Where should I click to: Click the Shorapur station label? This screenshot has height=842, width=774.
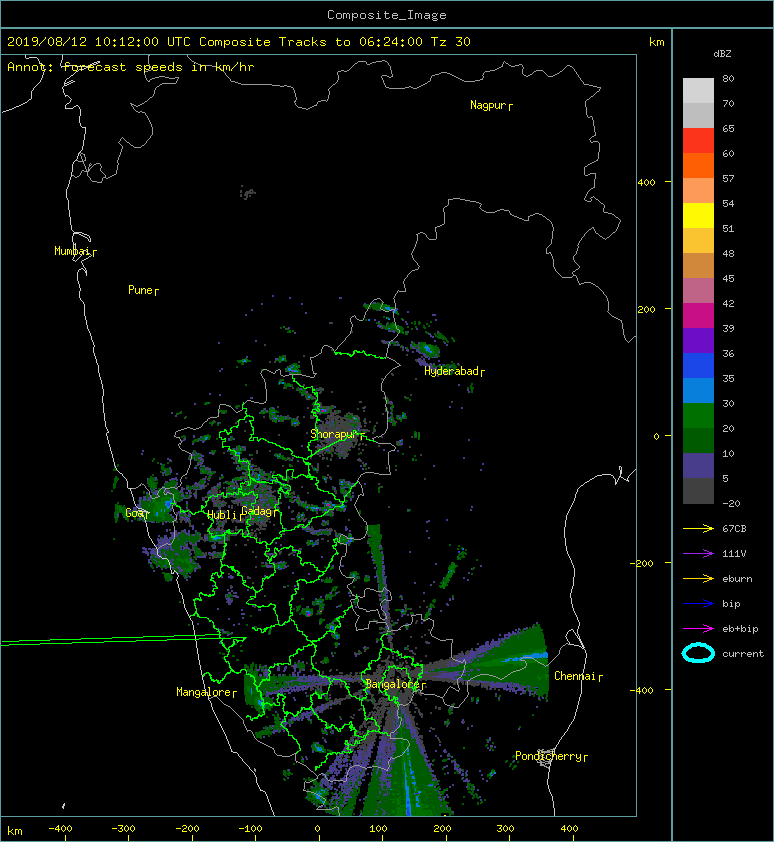pyautogui.click(x=333, y=434)
